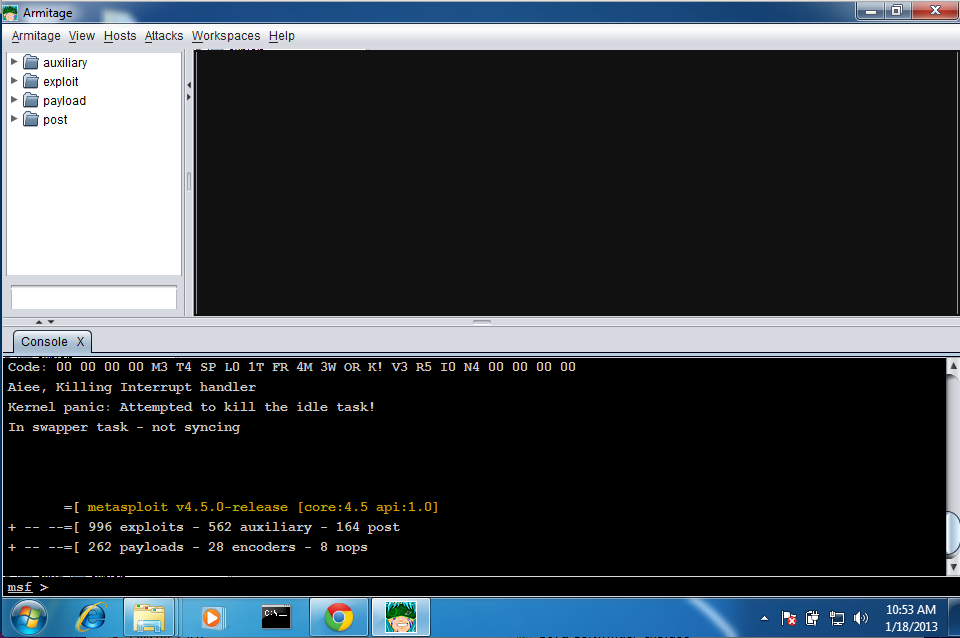Open the volume speaker tray icon
Screen dimensions: 960x638
861,618
